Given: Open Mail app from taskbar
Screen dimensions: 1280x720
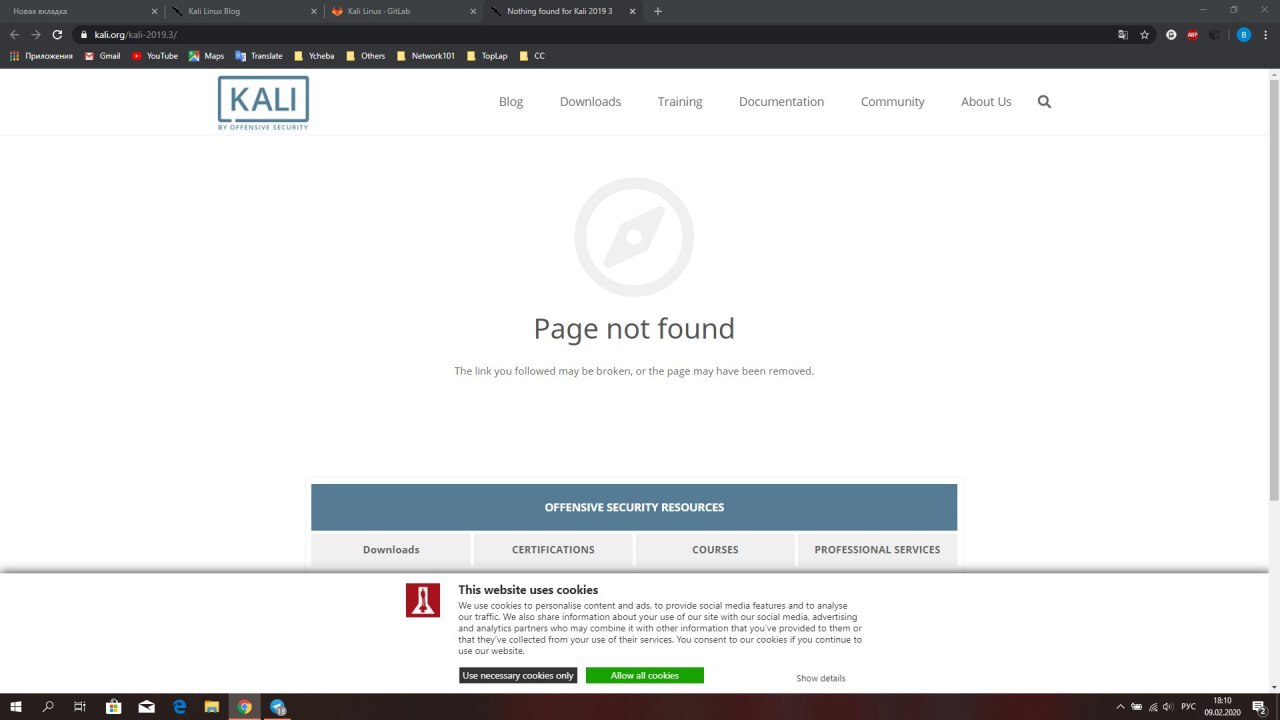Looking at the screenshot, I should pyautogui.click(x=147, y=706).
